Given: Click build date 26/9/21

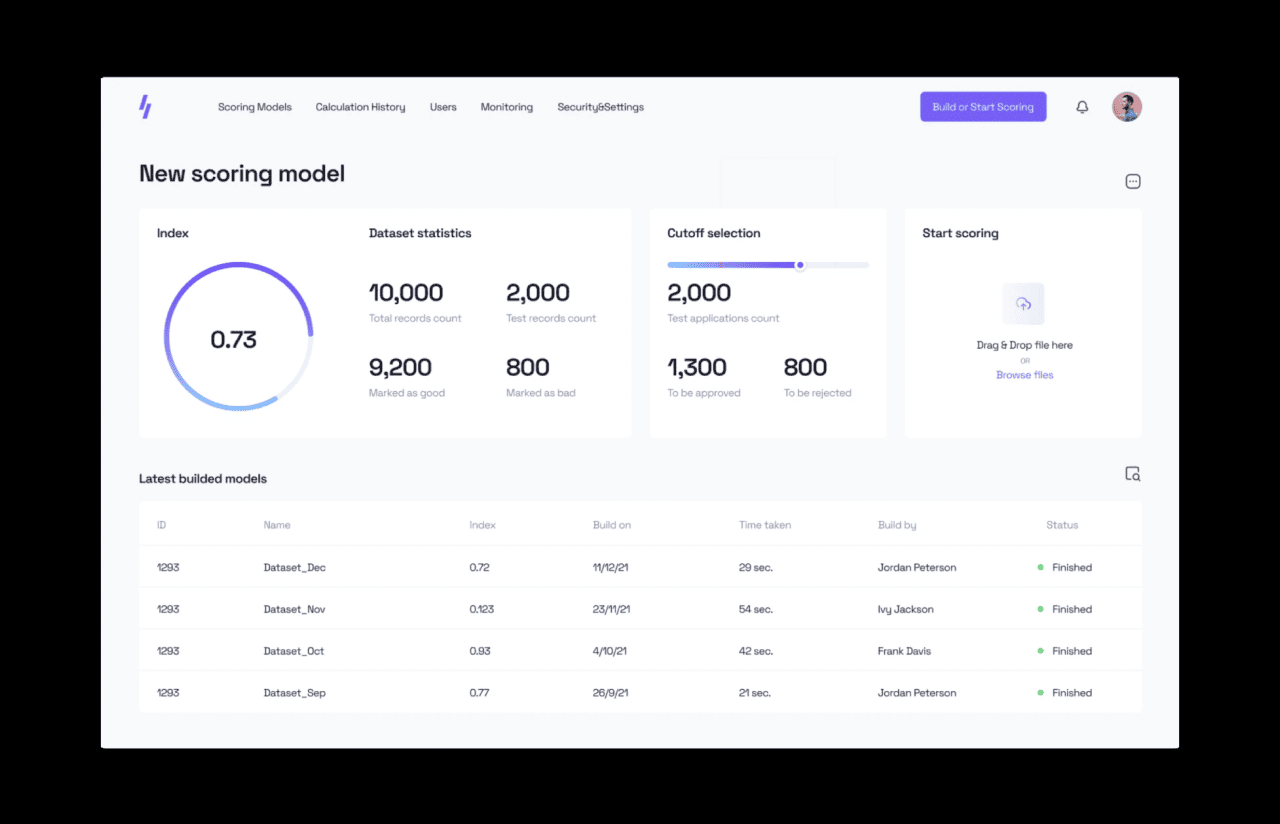Looking at the screenshot, I should point(610,693).
